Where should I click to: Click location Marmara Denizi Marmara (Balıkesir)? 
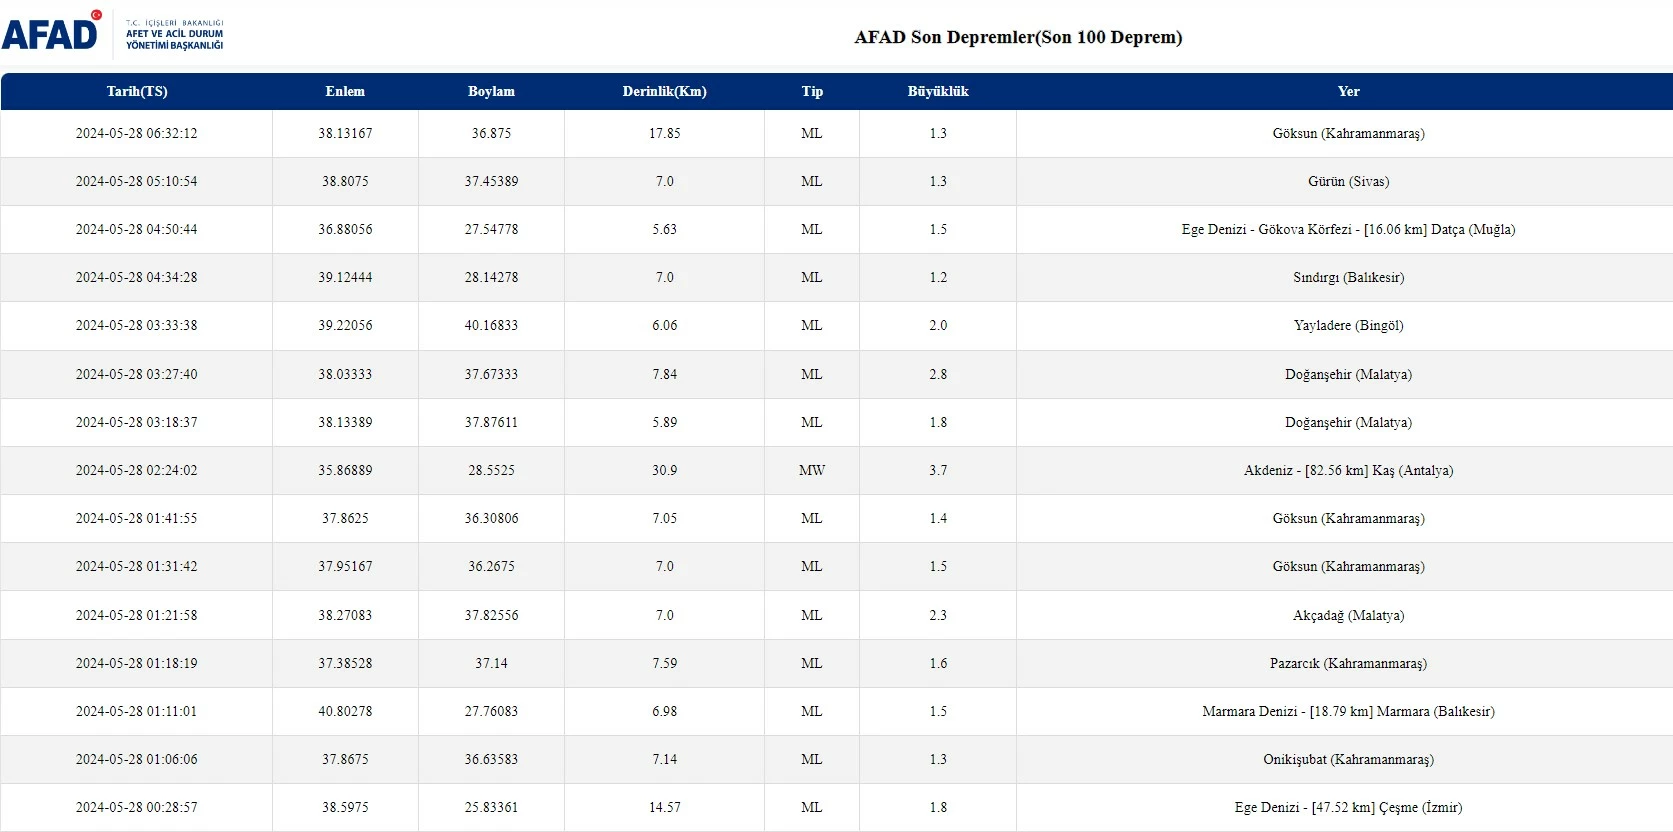click(1348, 711)
